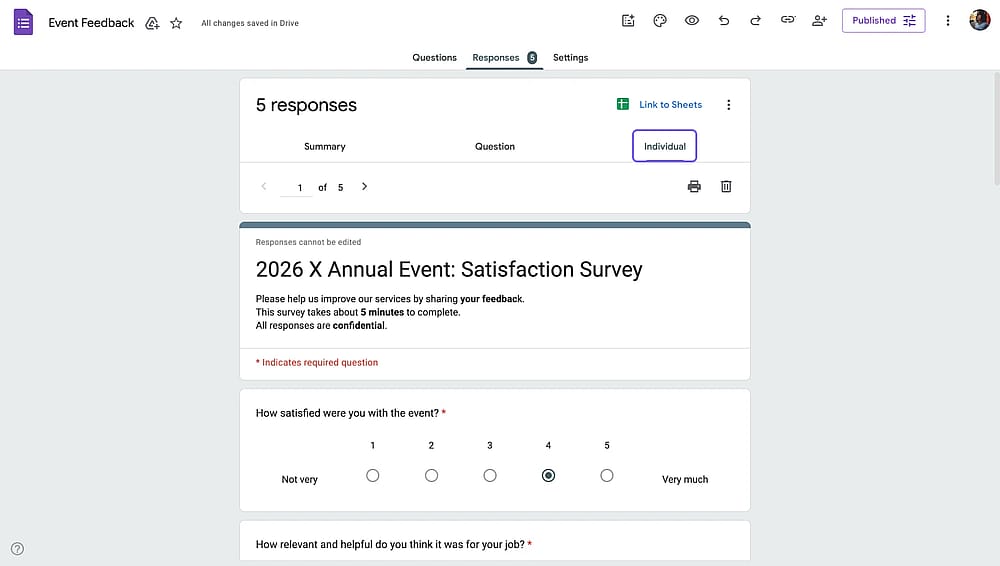Open the add-ons note icon in toolbar
Viewport: 1000px width, 566px height.
point(628,20)
